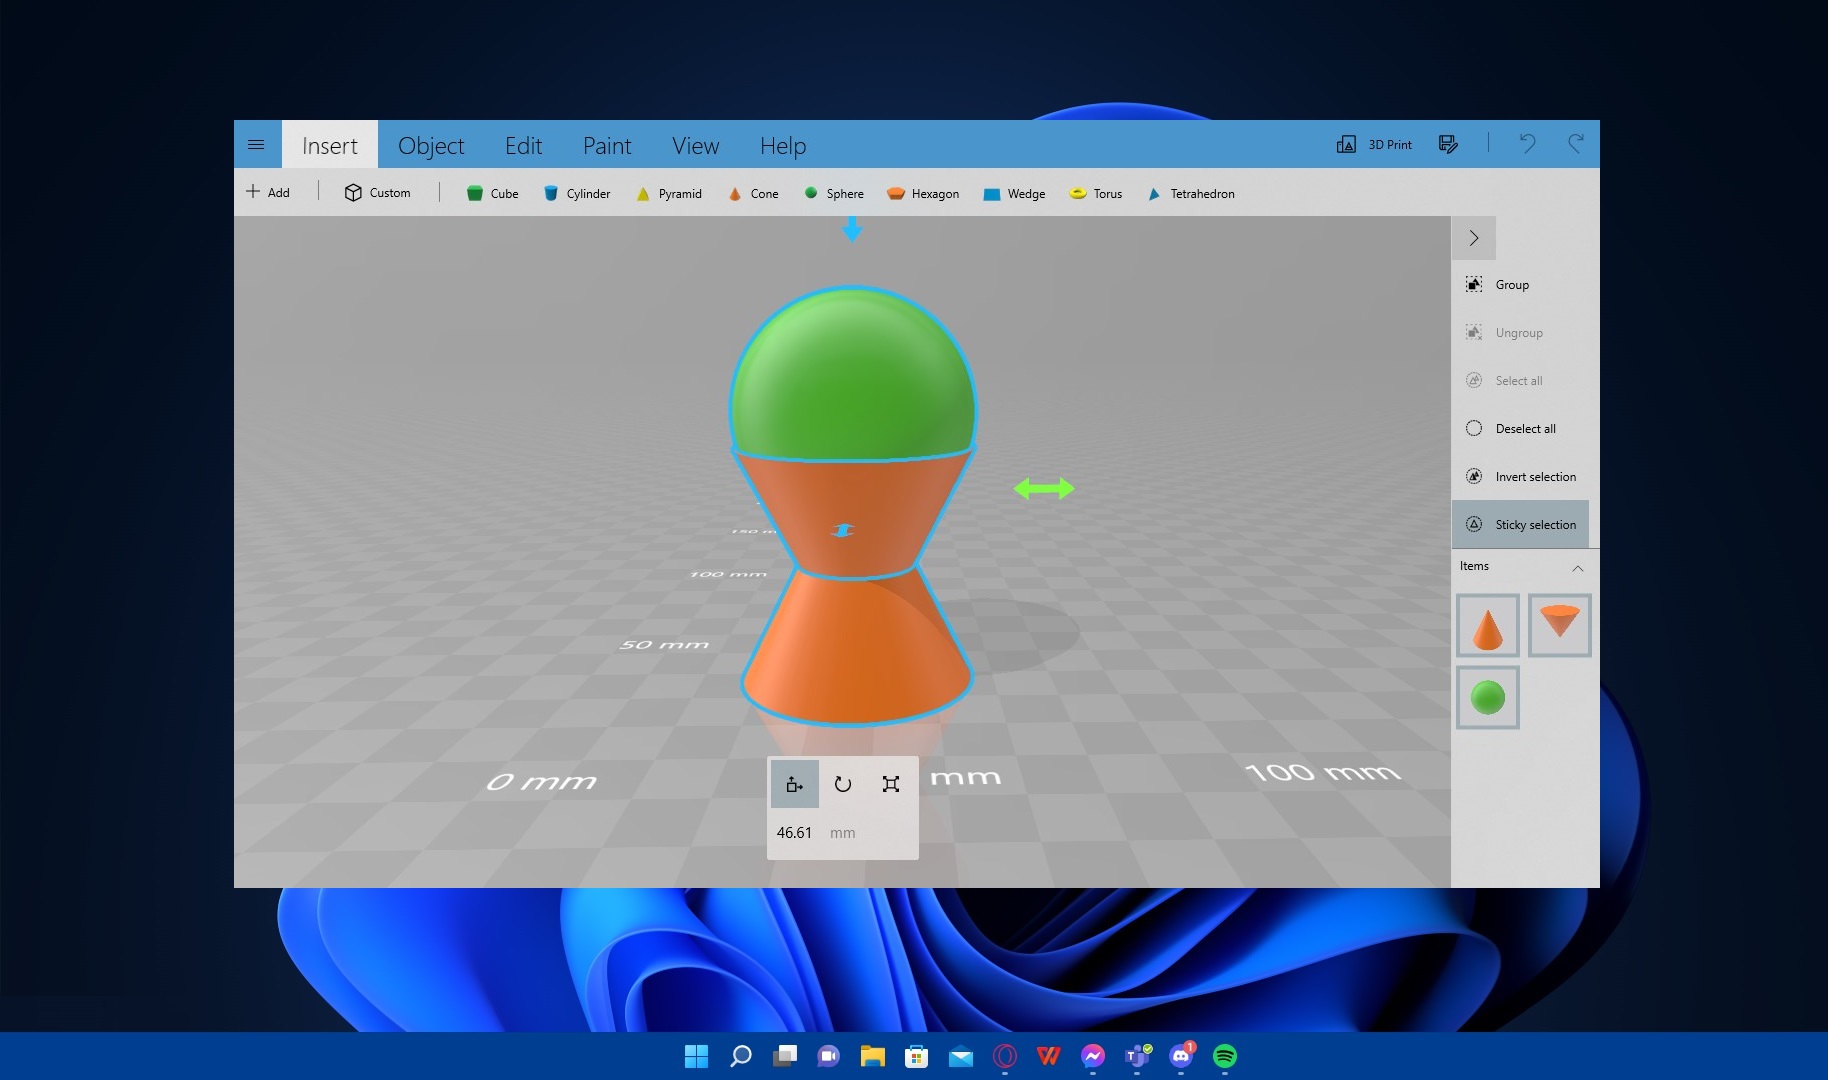Insert a Cube shape
Image resolution: width=1828 pixels, height=1080 pixels.
[492, 193]
